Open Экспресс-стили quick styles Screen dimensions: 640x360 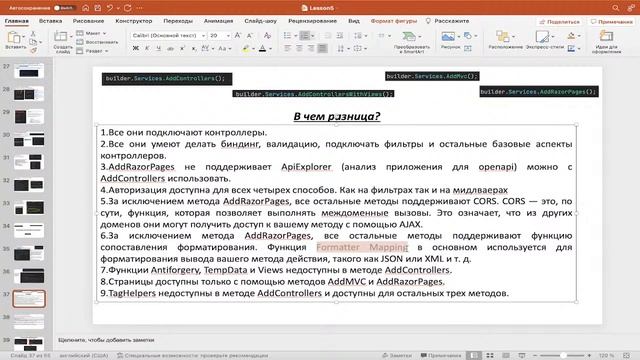point(544,40)
